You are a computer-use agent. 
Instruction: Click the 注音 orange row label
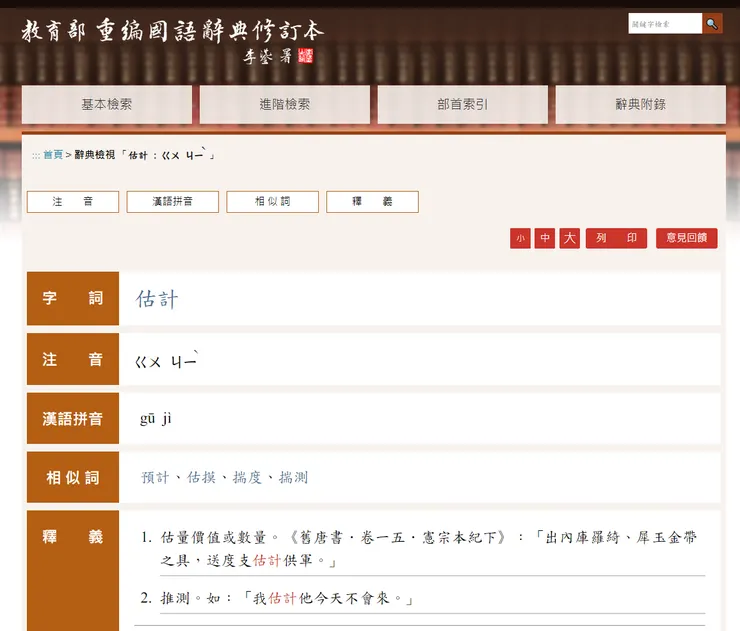pos(73,359)
